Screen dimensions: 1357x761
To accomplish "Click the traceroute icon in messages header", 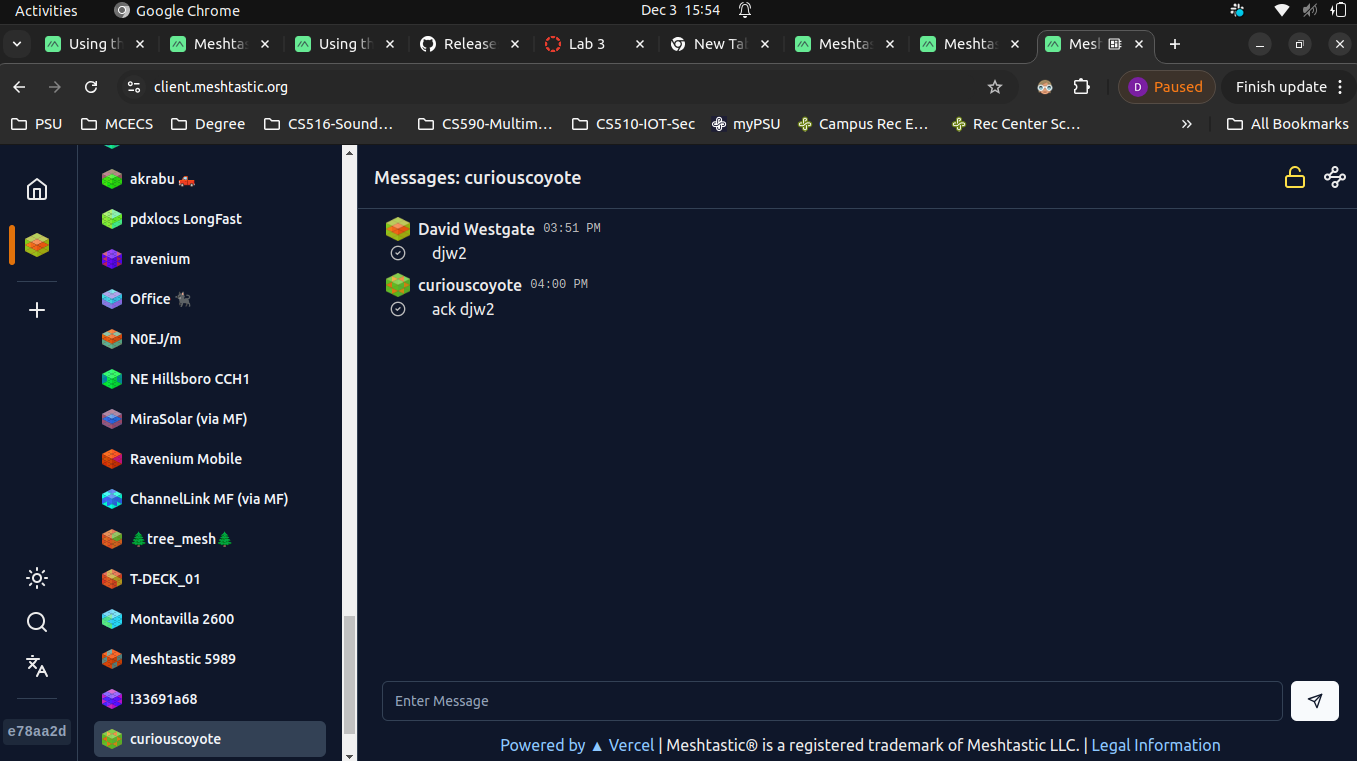I will click(1334, 178).
